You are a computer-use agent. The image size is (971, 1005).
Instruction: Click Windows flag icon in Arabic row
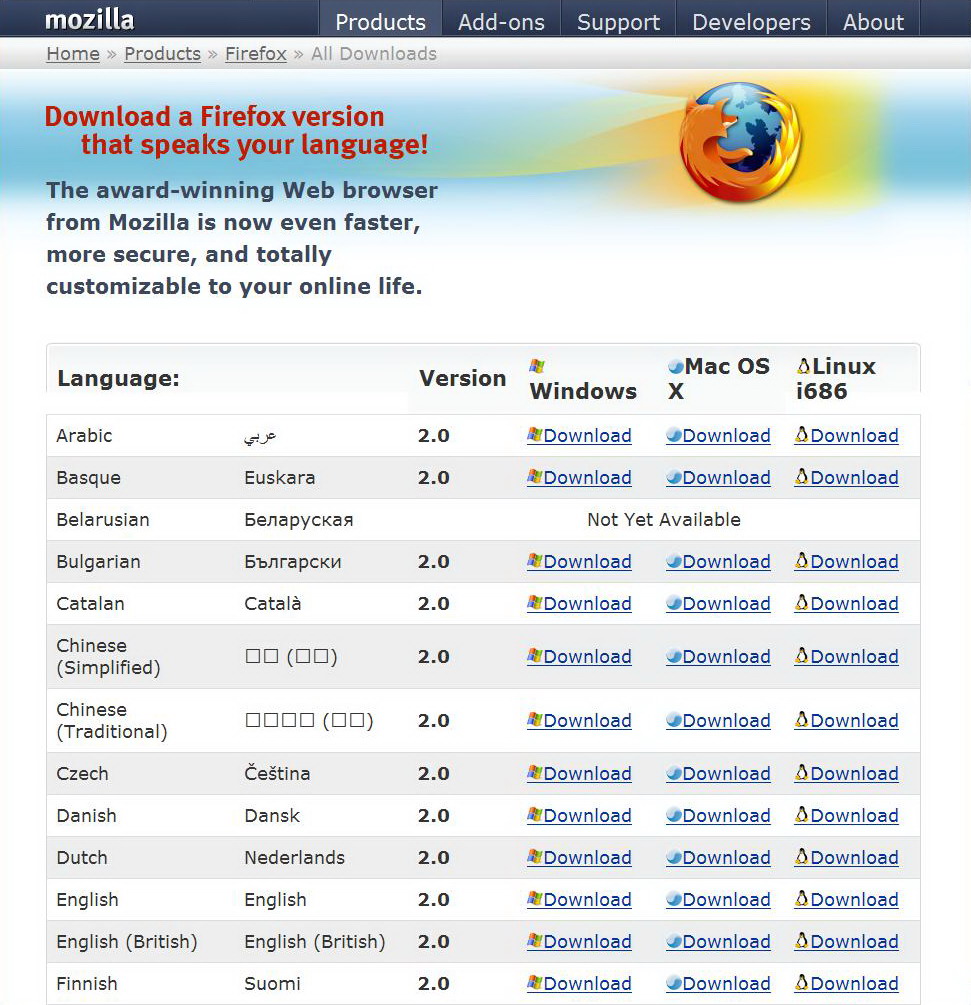click(535, 435)
